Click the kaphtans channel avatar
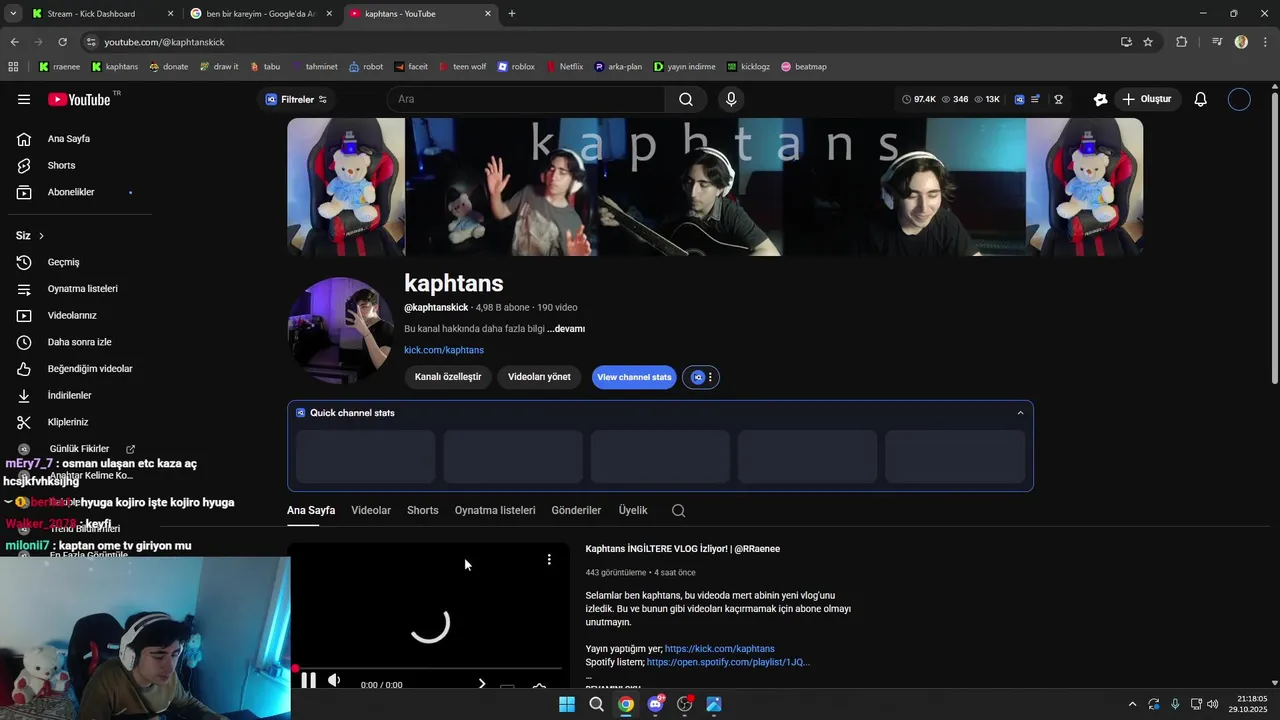The image size is (1280, 720). (341, 331)
